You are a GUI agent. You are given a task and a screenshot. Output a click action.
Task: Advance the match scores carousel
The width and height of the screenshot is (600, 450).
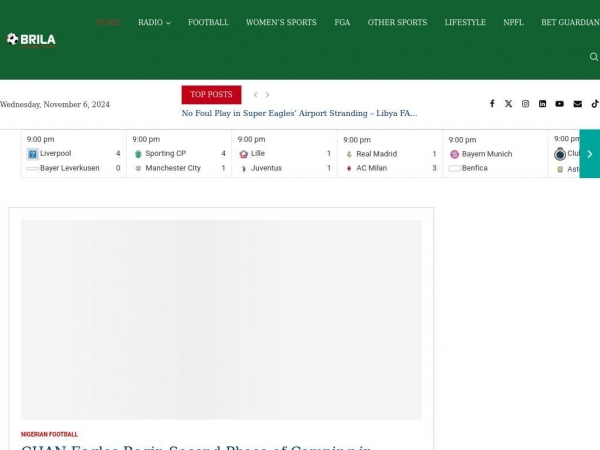coord(590,154)
